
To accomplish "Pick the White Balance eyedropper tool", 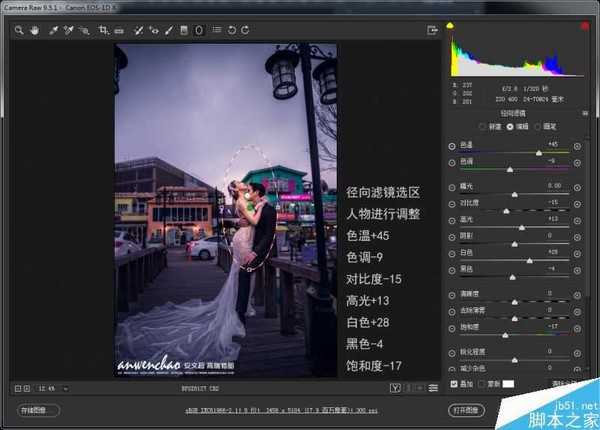I will tap(53, 31).
